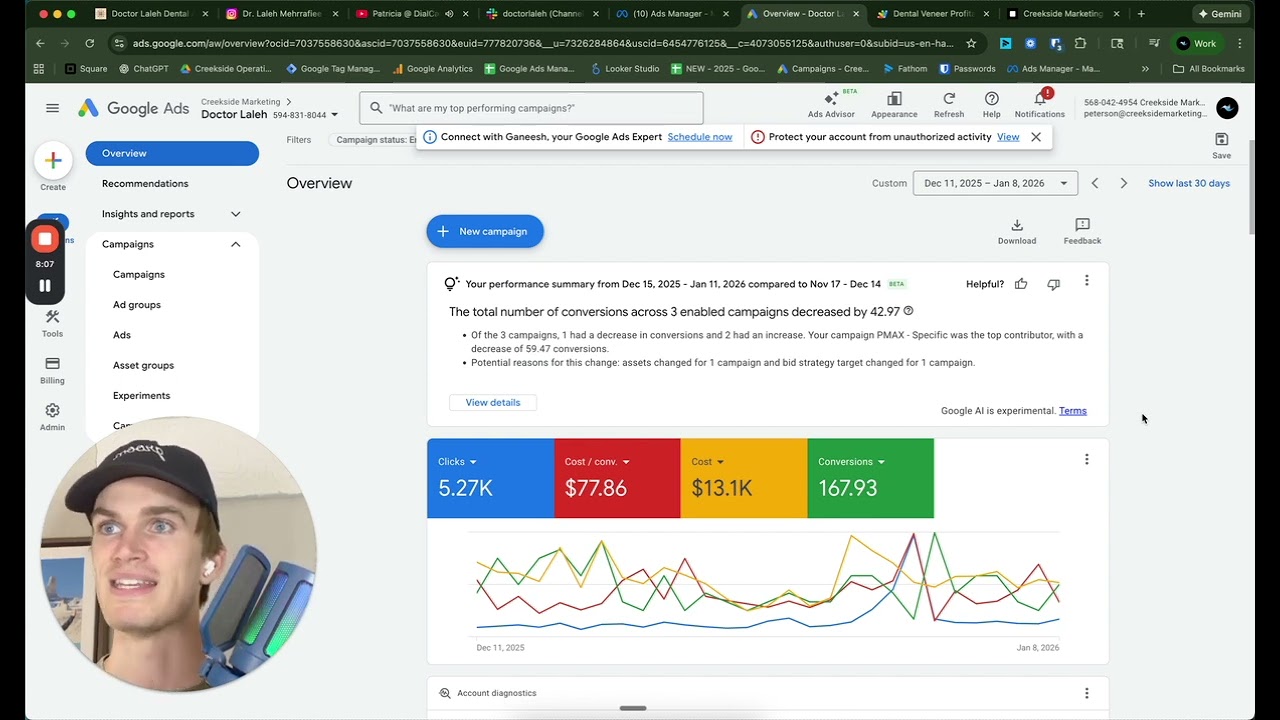Screen dimensions: 1280x720
Task: Open the Billing section
Action: click(52, 370)
